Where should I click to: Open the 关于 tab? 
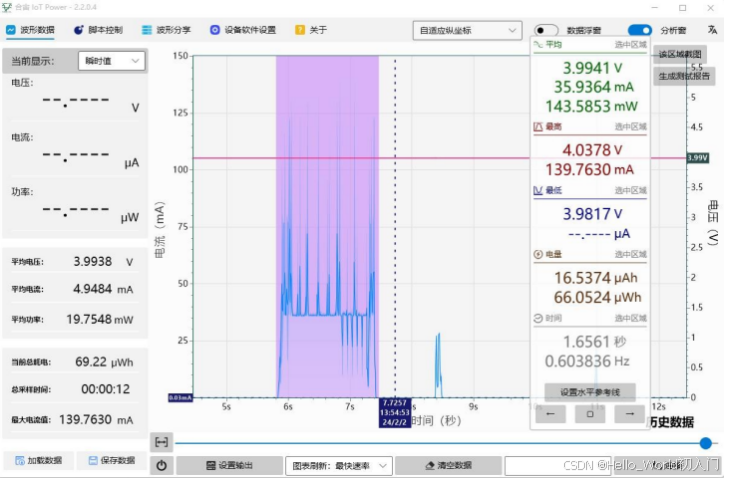pos(311,30)
